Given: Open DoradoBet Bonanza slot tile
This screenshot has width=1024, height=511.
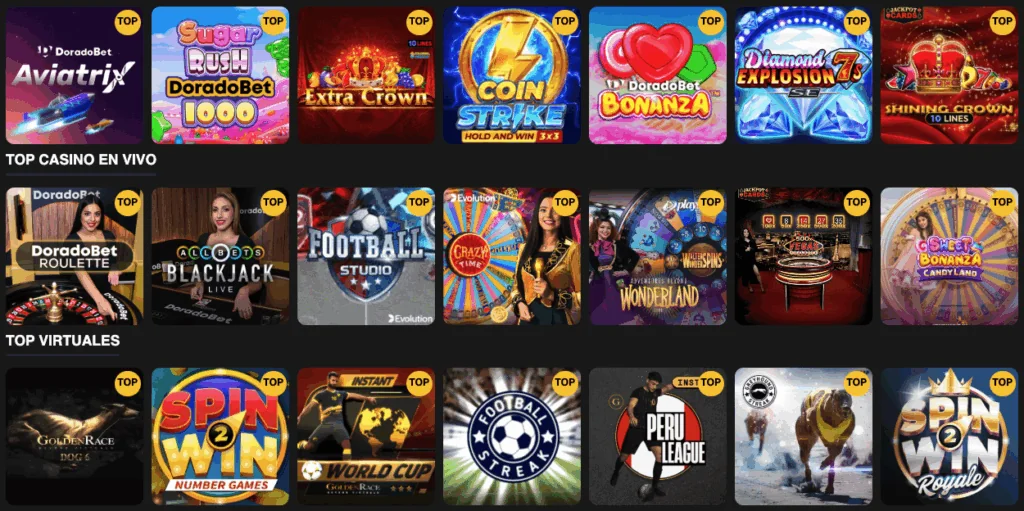Looking at the screenshot, I should tap(658, 75).
